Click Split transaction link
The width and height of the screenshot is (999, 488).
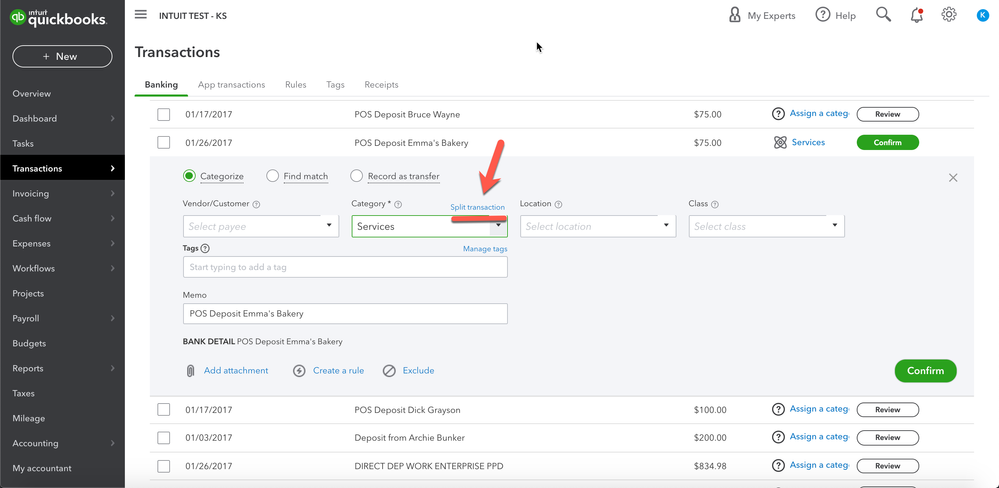478,207
